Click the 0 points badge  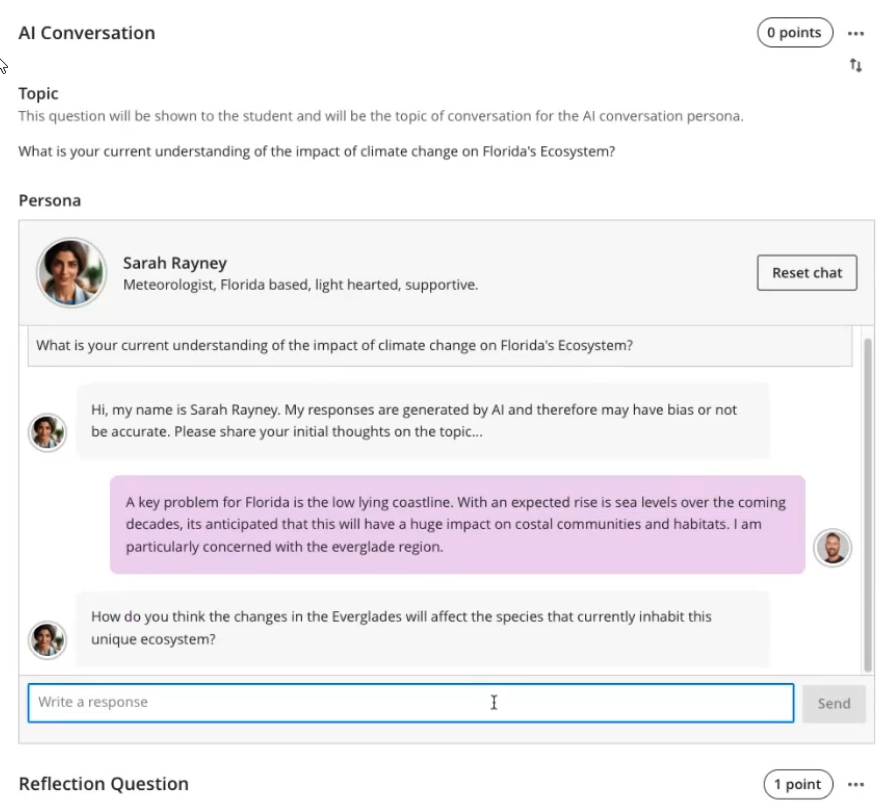[795, 32]
